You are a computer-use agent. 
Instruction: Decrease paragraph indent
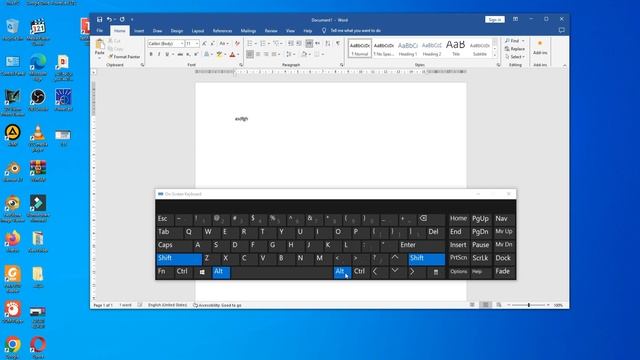[x=291, y=43]
